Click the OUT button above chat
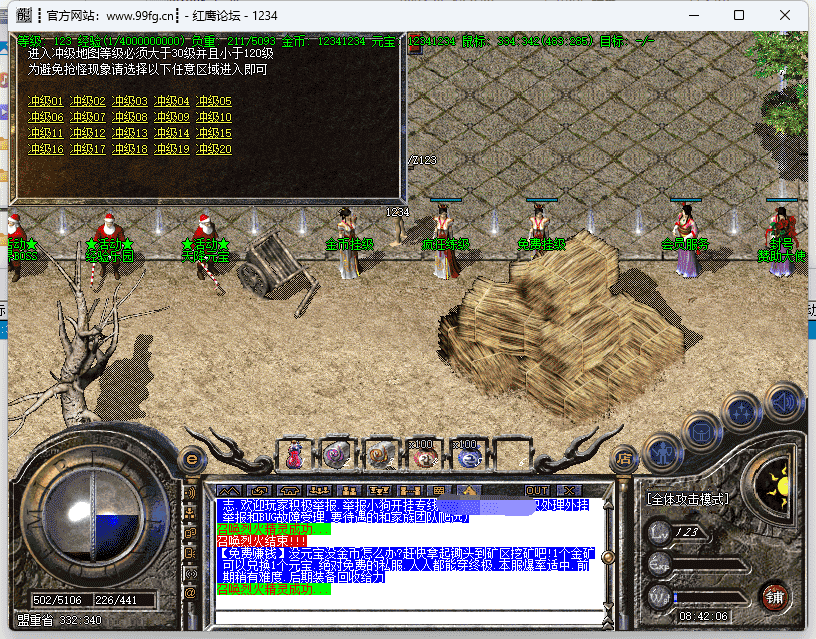Viewport: 816px width, 639px height. pyautogui.click(x=538, y=490)
